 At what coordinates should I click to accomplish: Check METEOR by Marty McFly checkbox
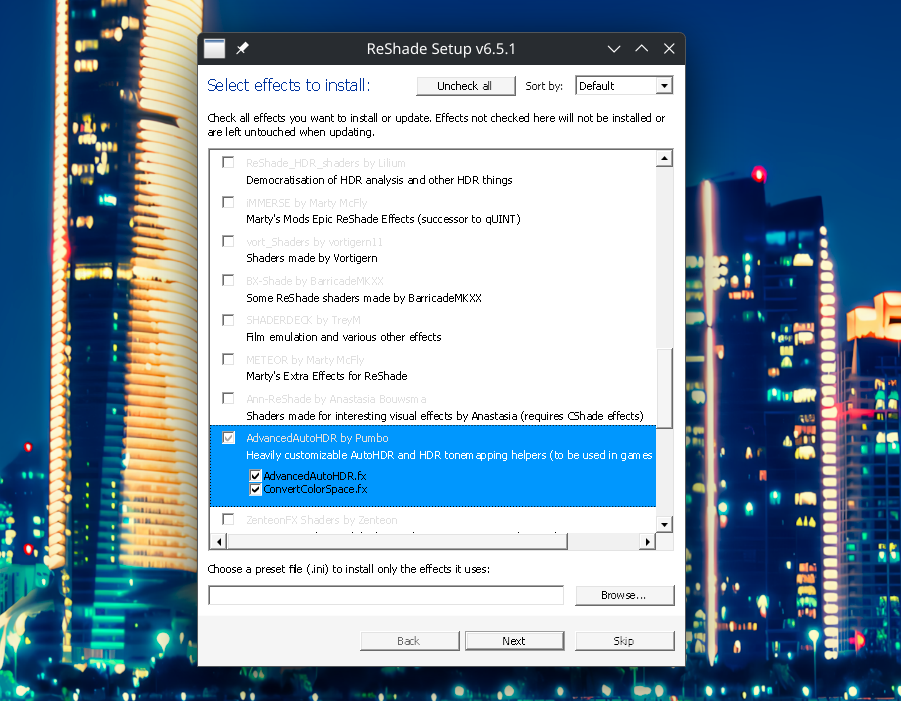click(229, 359)
